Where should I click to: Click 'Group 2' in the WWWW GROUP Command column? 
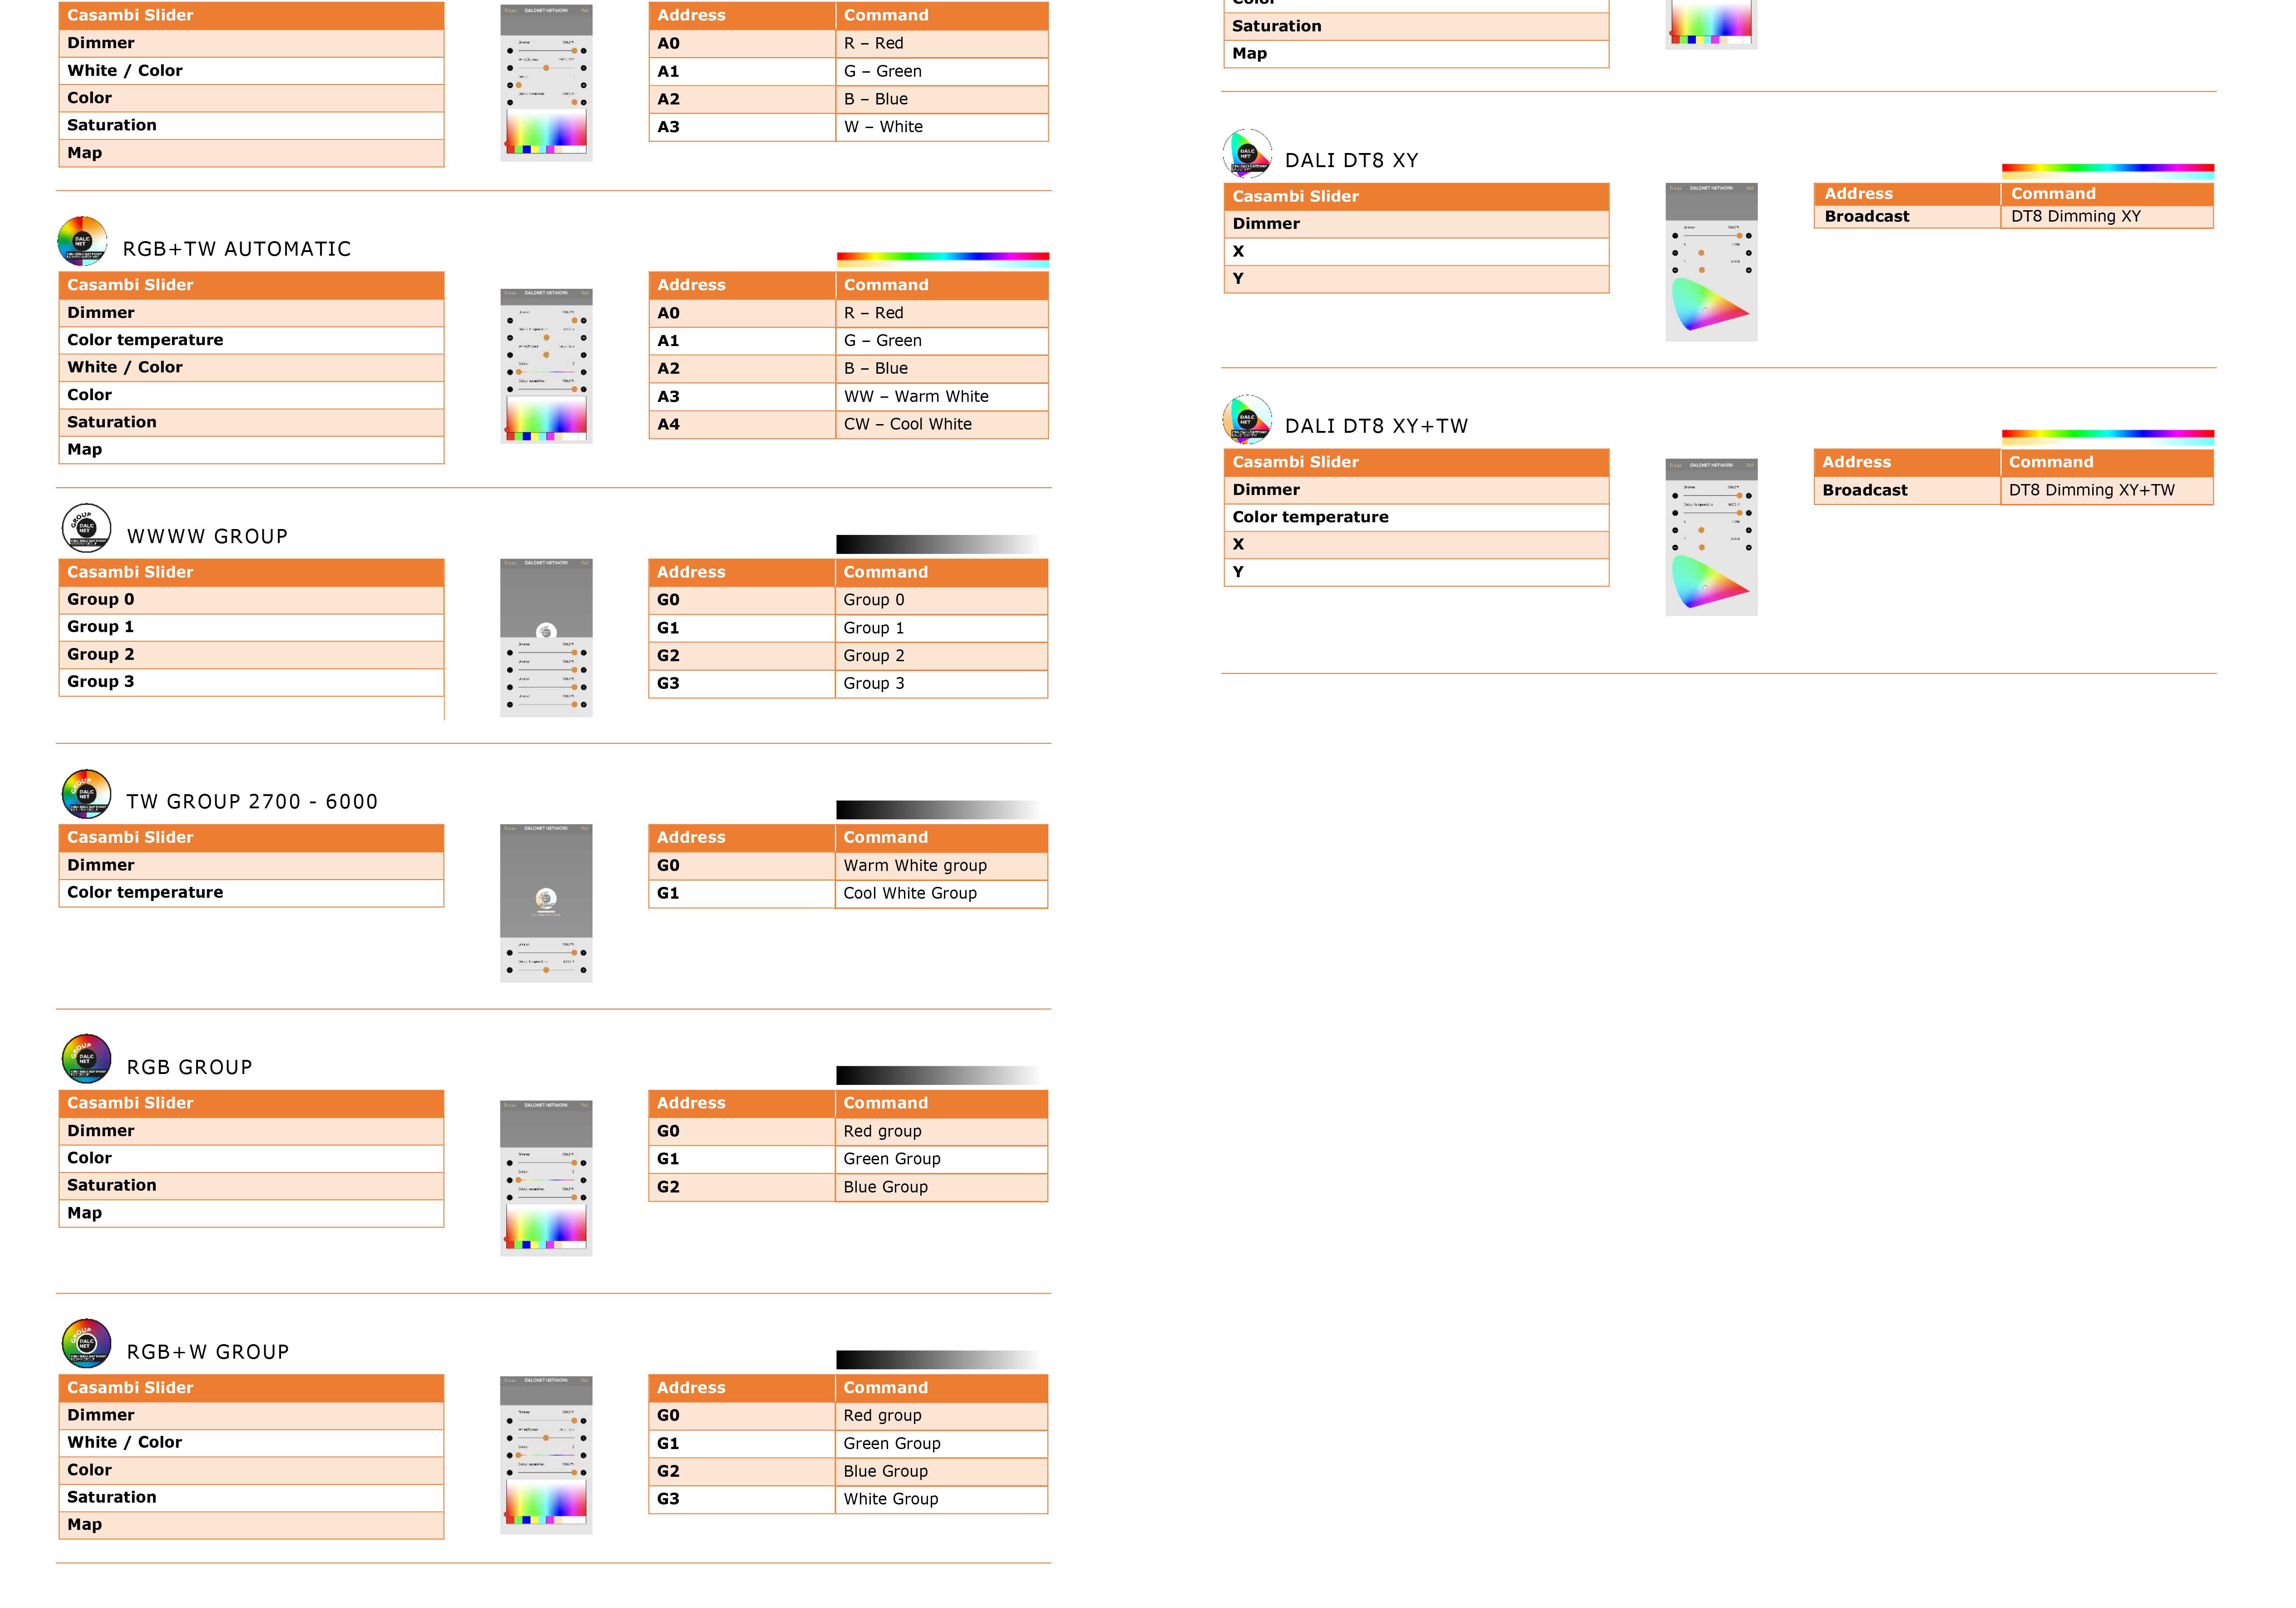coord(941,656)
